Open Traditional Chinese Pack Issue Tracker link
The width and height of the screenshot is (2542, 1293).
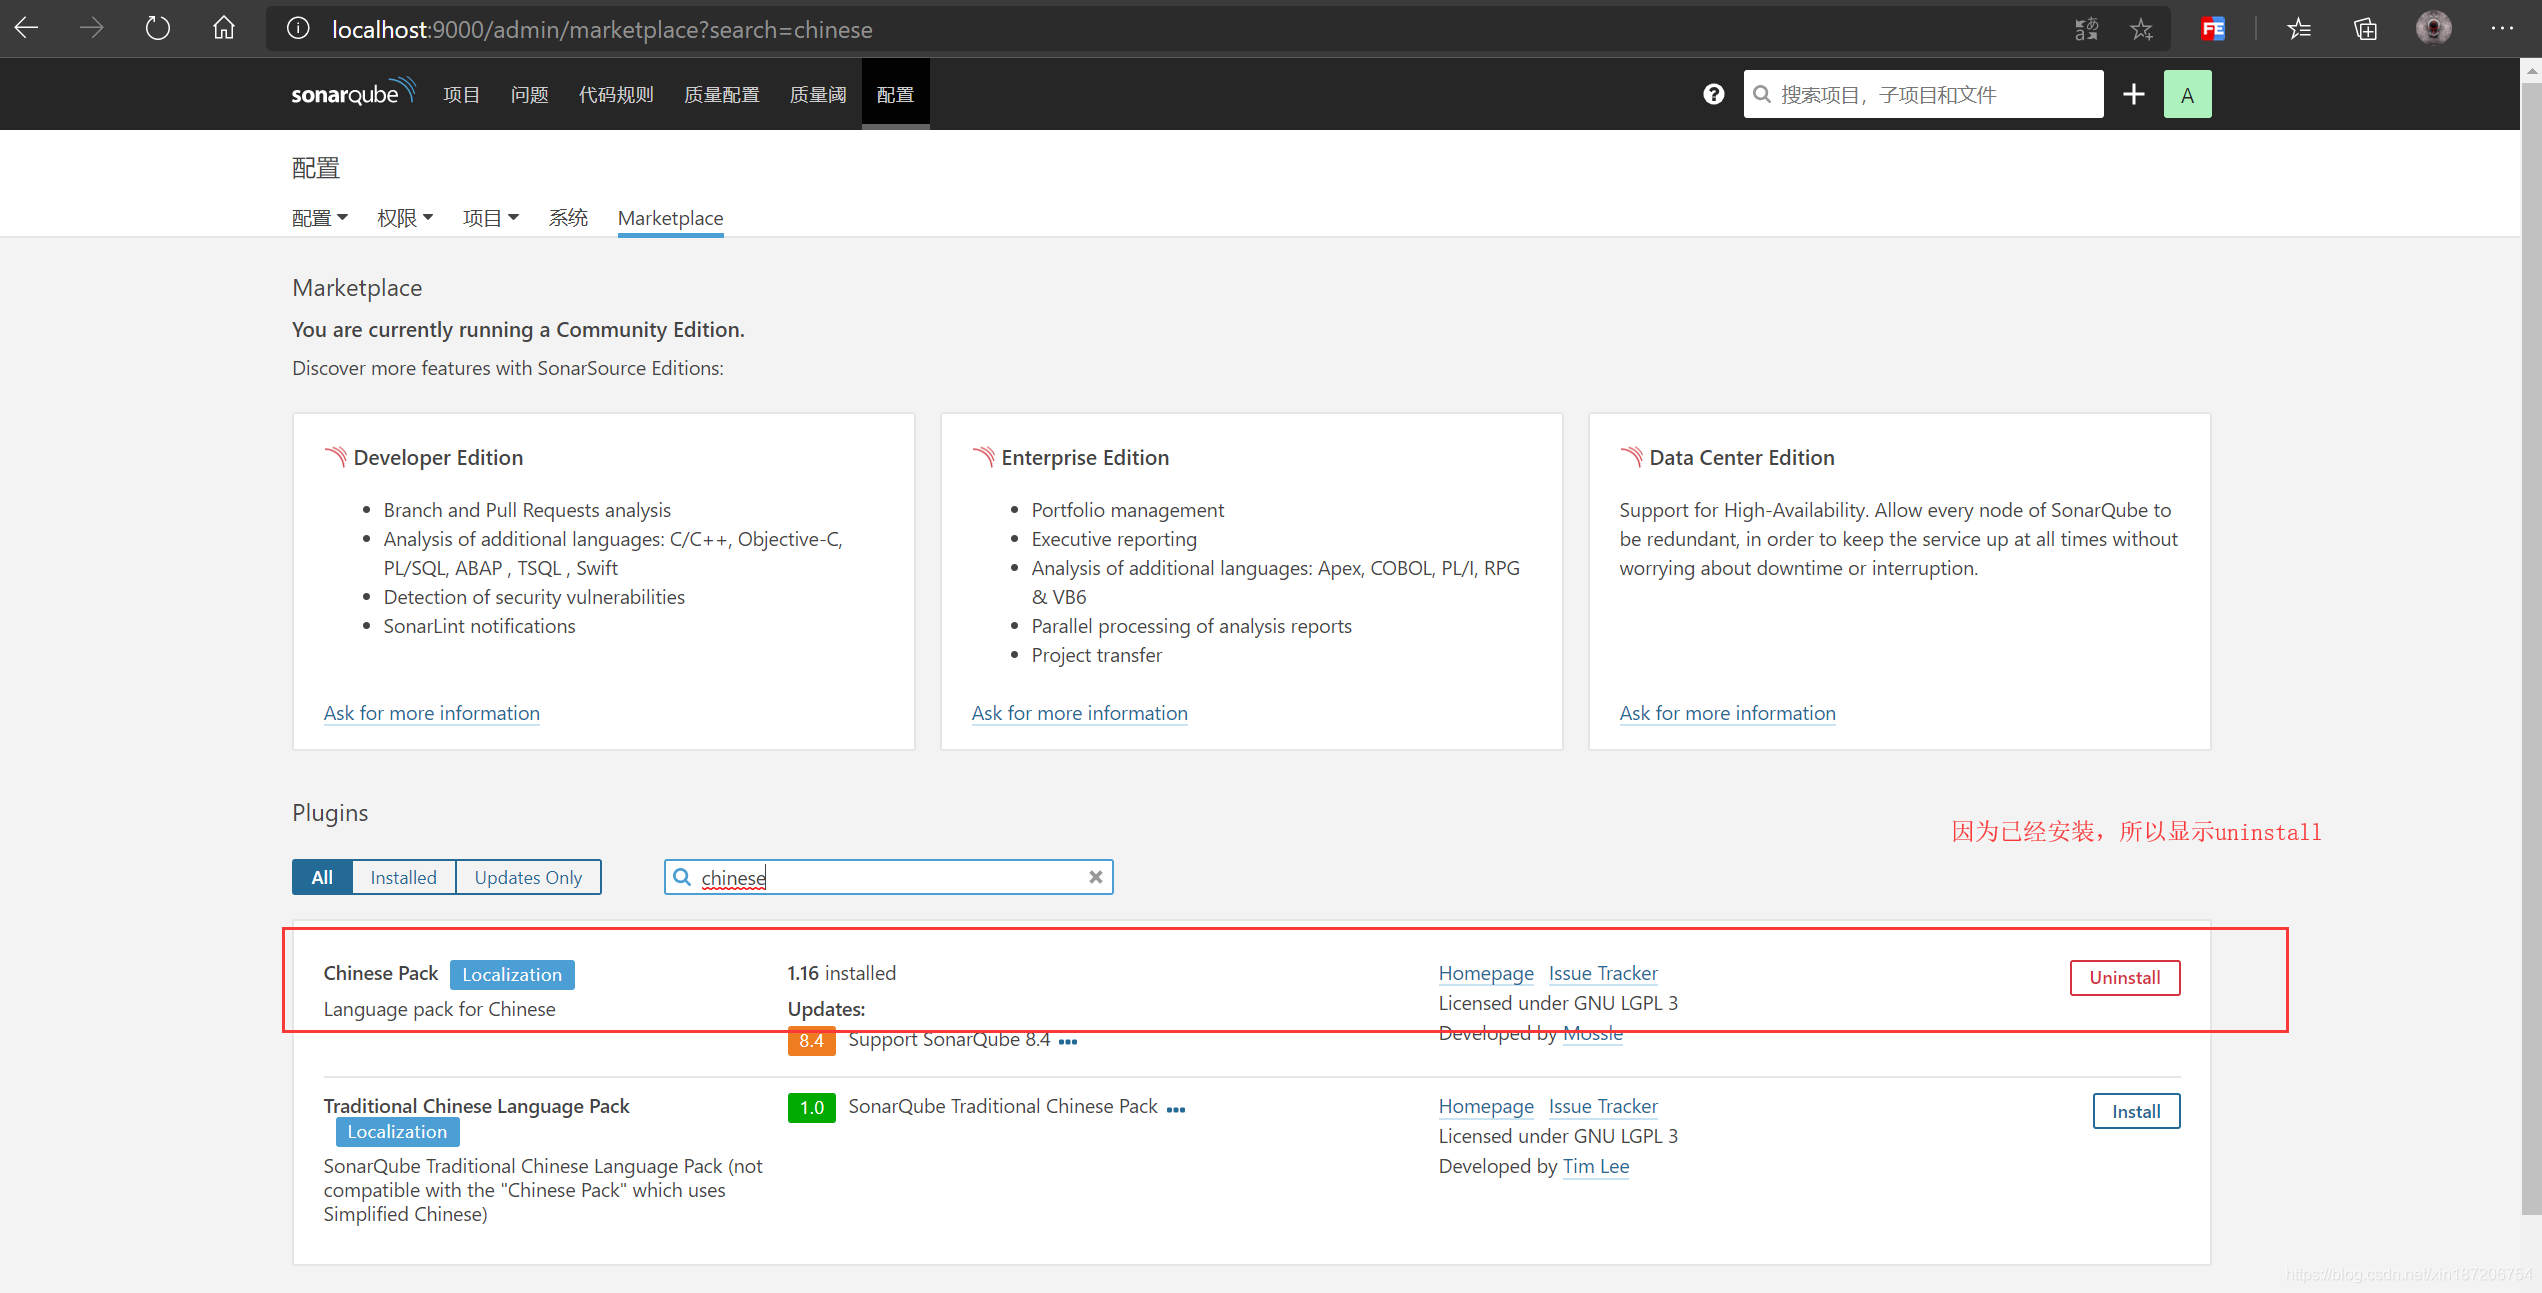pos(1603,1106)
